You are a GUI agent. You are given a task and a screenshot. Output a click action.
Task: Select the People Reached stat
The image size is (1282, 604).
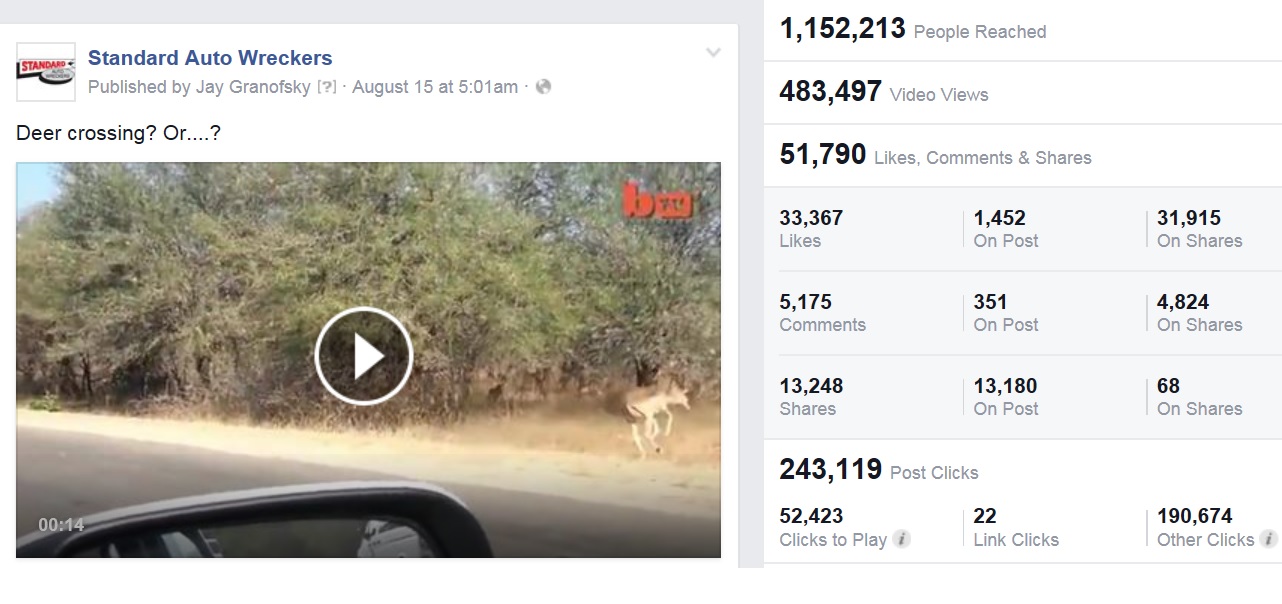(912, 30)
